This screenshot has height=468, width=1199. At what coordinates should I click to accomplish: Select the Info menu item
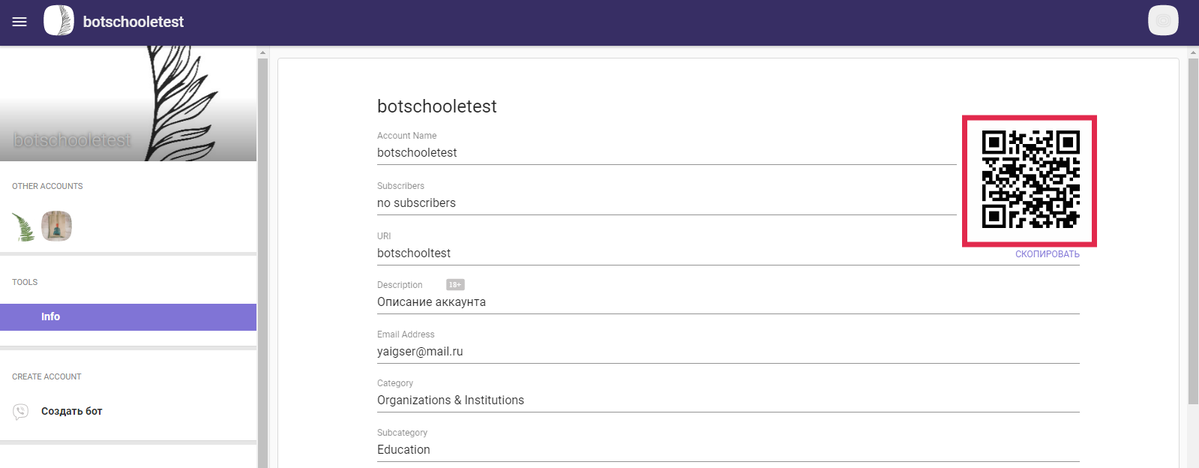click(x=128, y=317)
